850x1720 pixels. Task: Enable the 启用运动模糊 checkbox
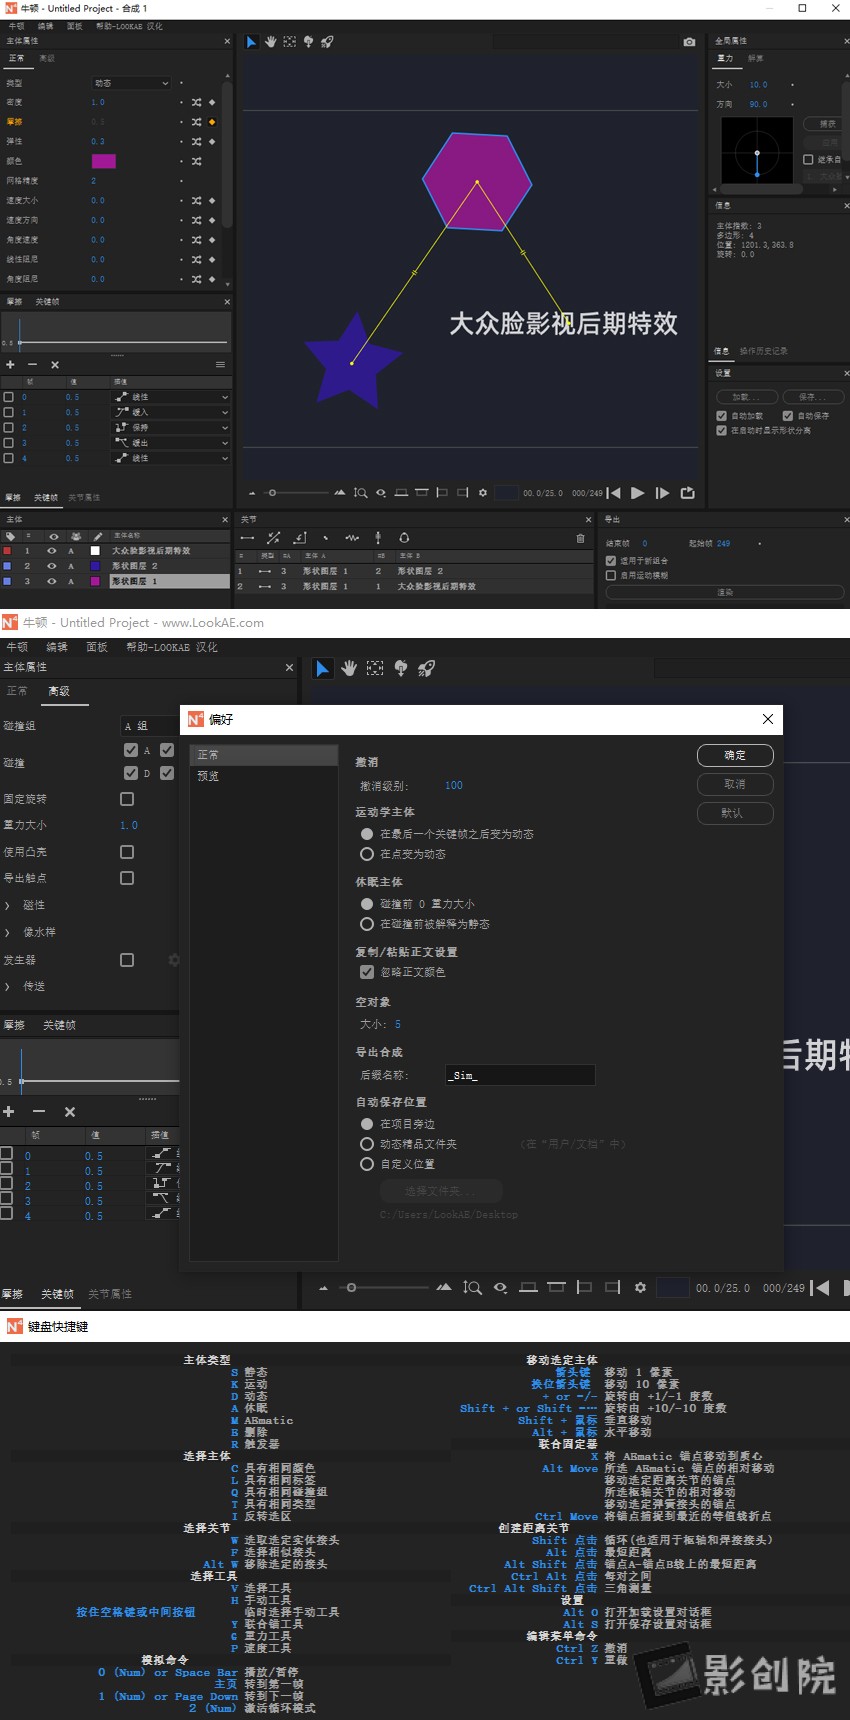coord(611,576)
